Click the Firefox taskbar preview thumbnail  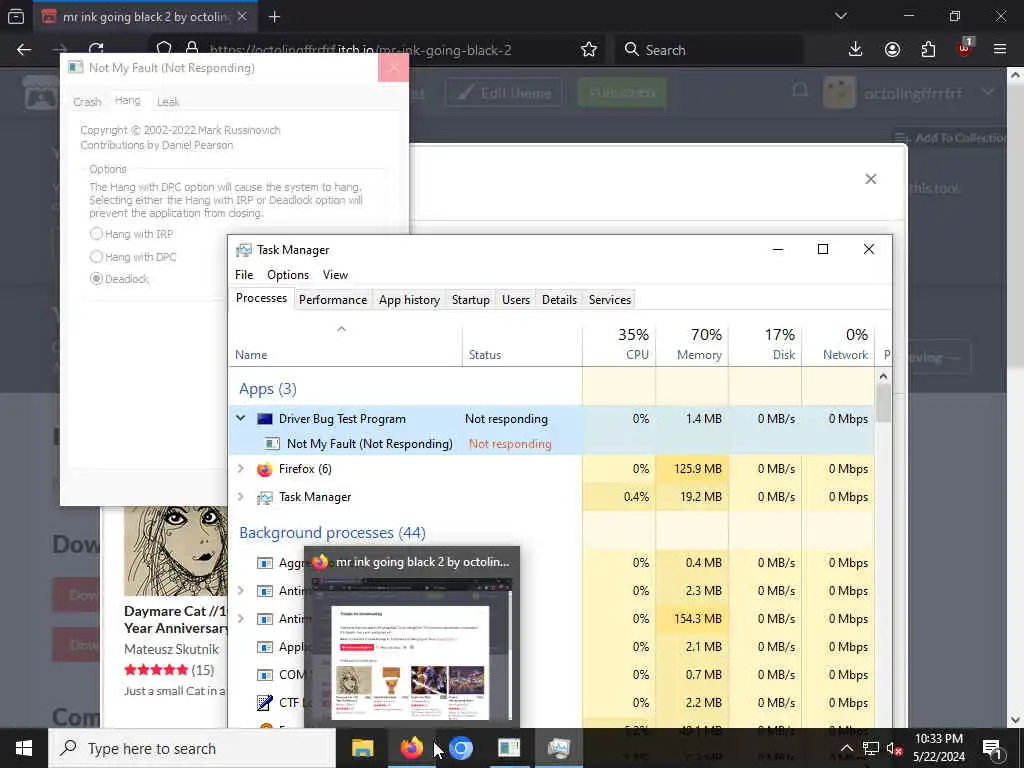click(x=411, y=649)
